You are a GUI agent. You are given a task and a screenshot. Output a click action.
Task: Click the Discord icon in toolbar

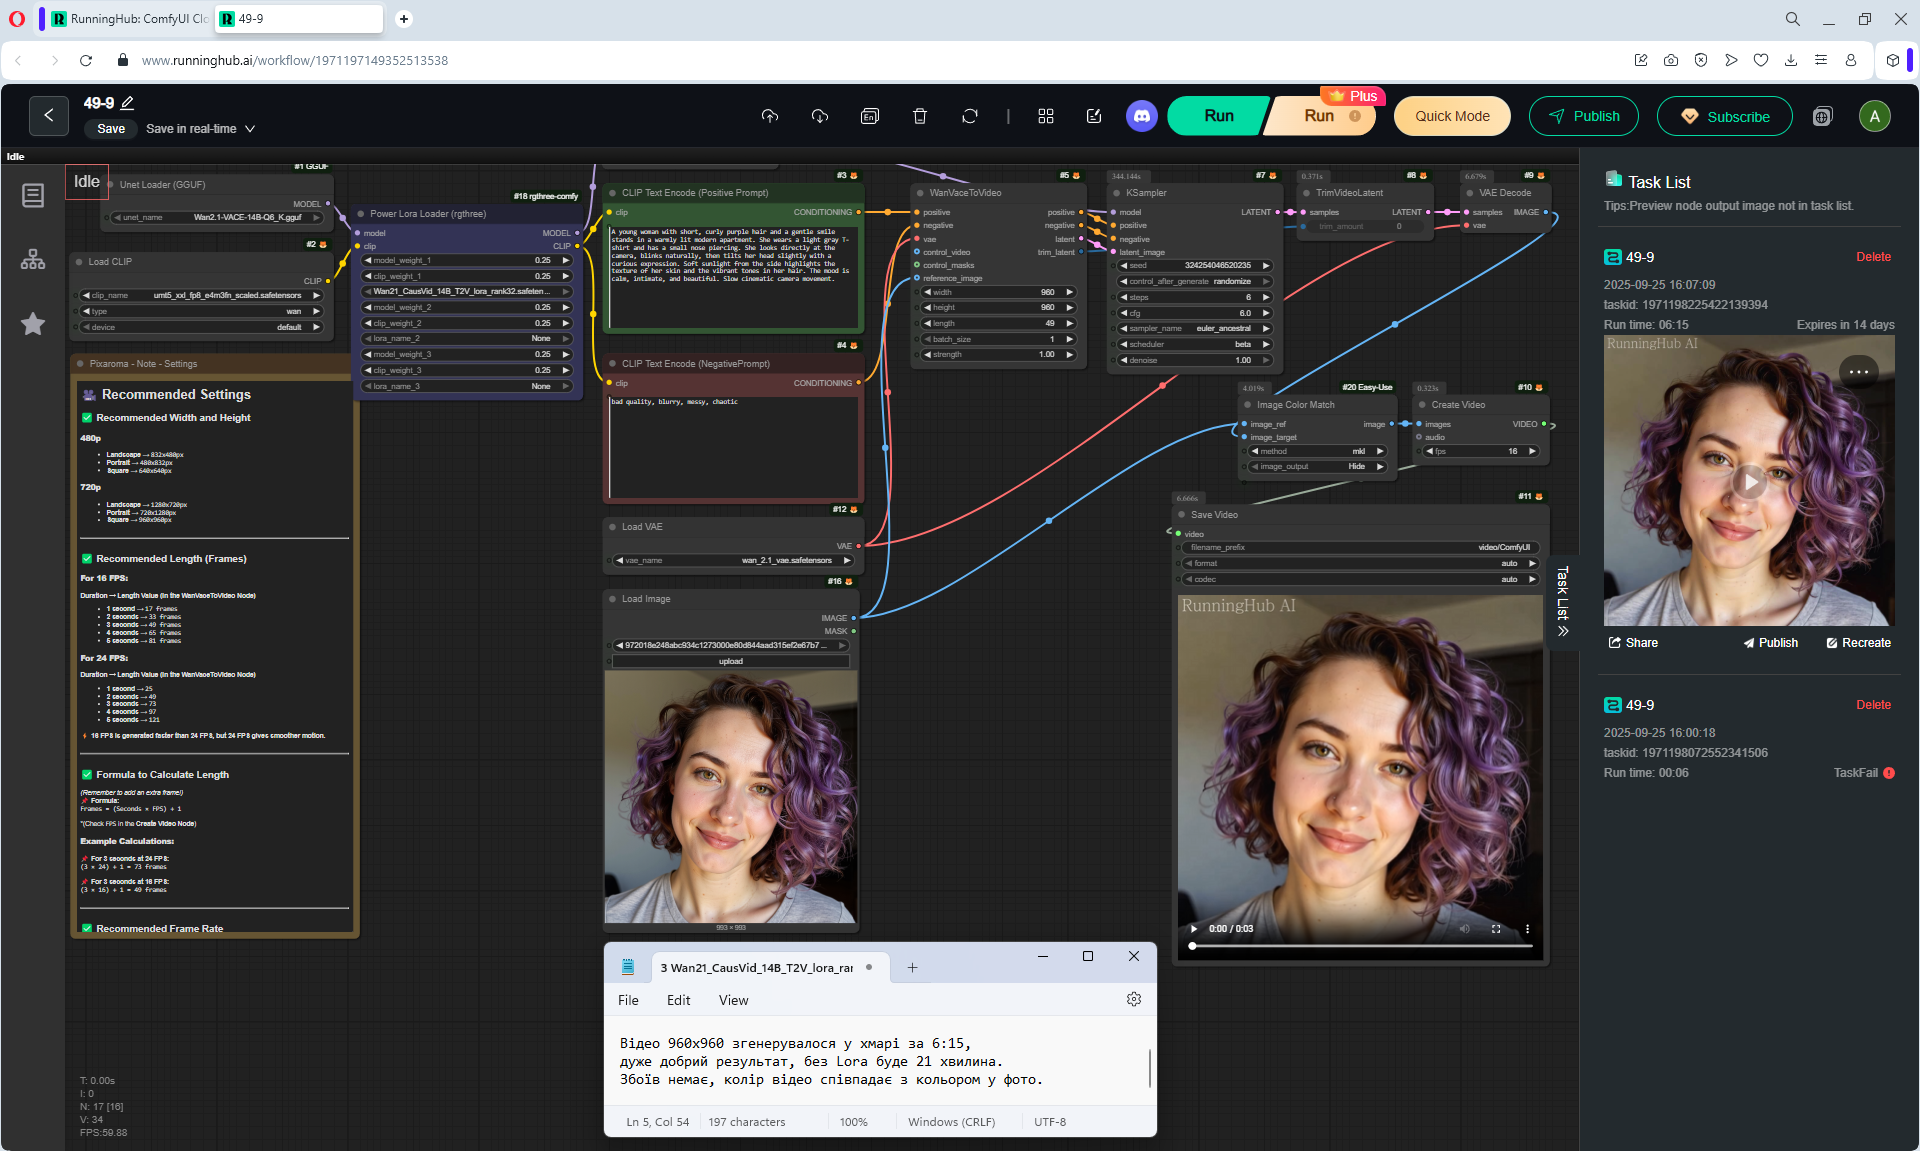(1141, 116)
